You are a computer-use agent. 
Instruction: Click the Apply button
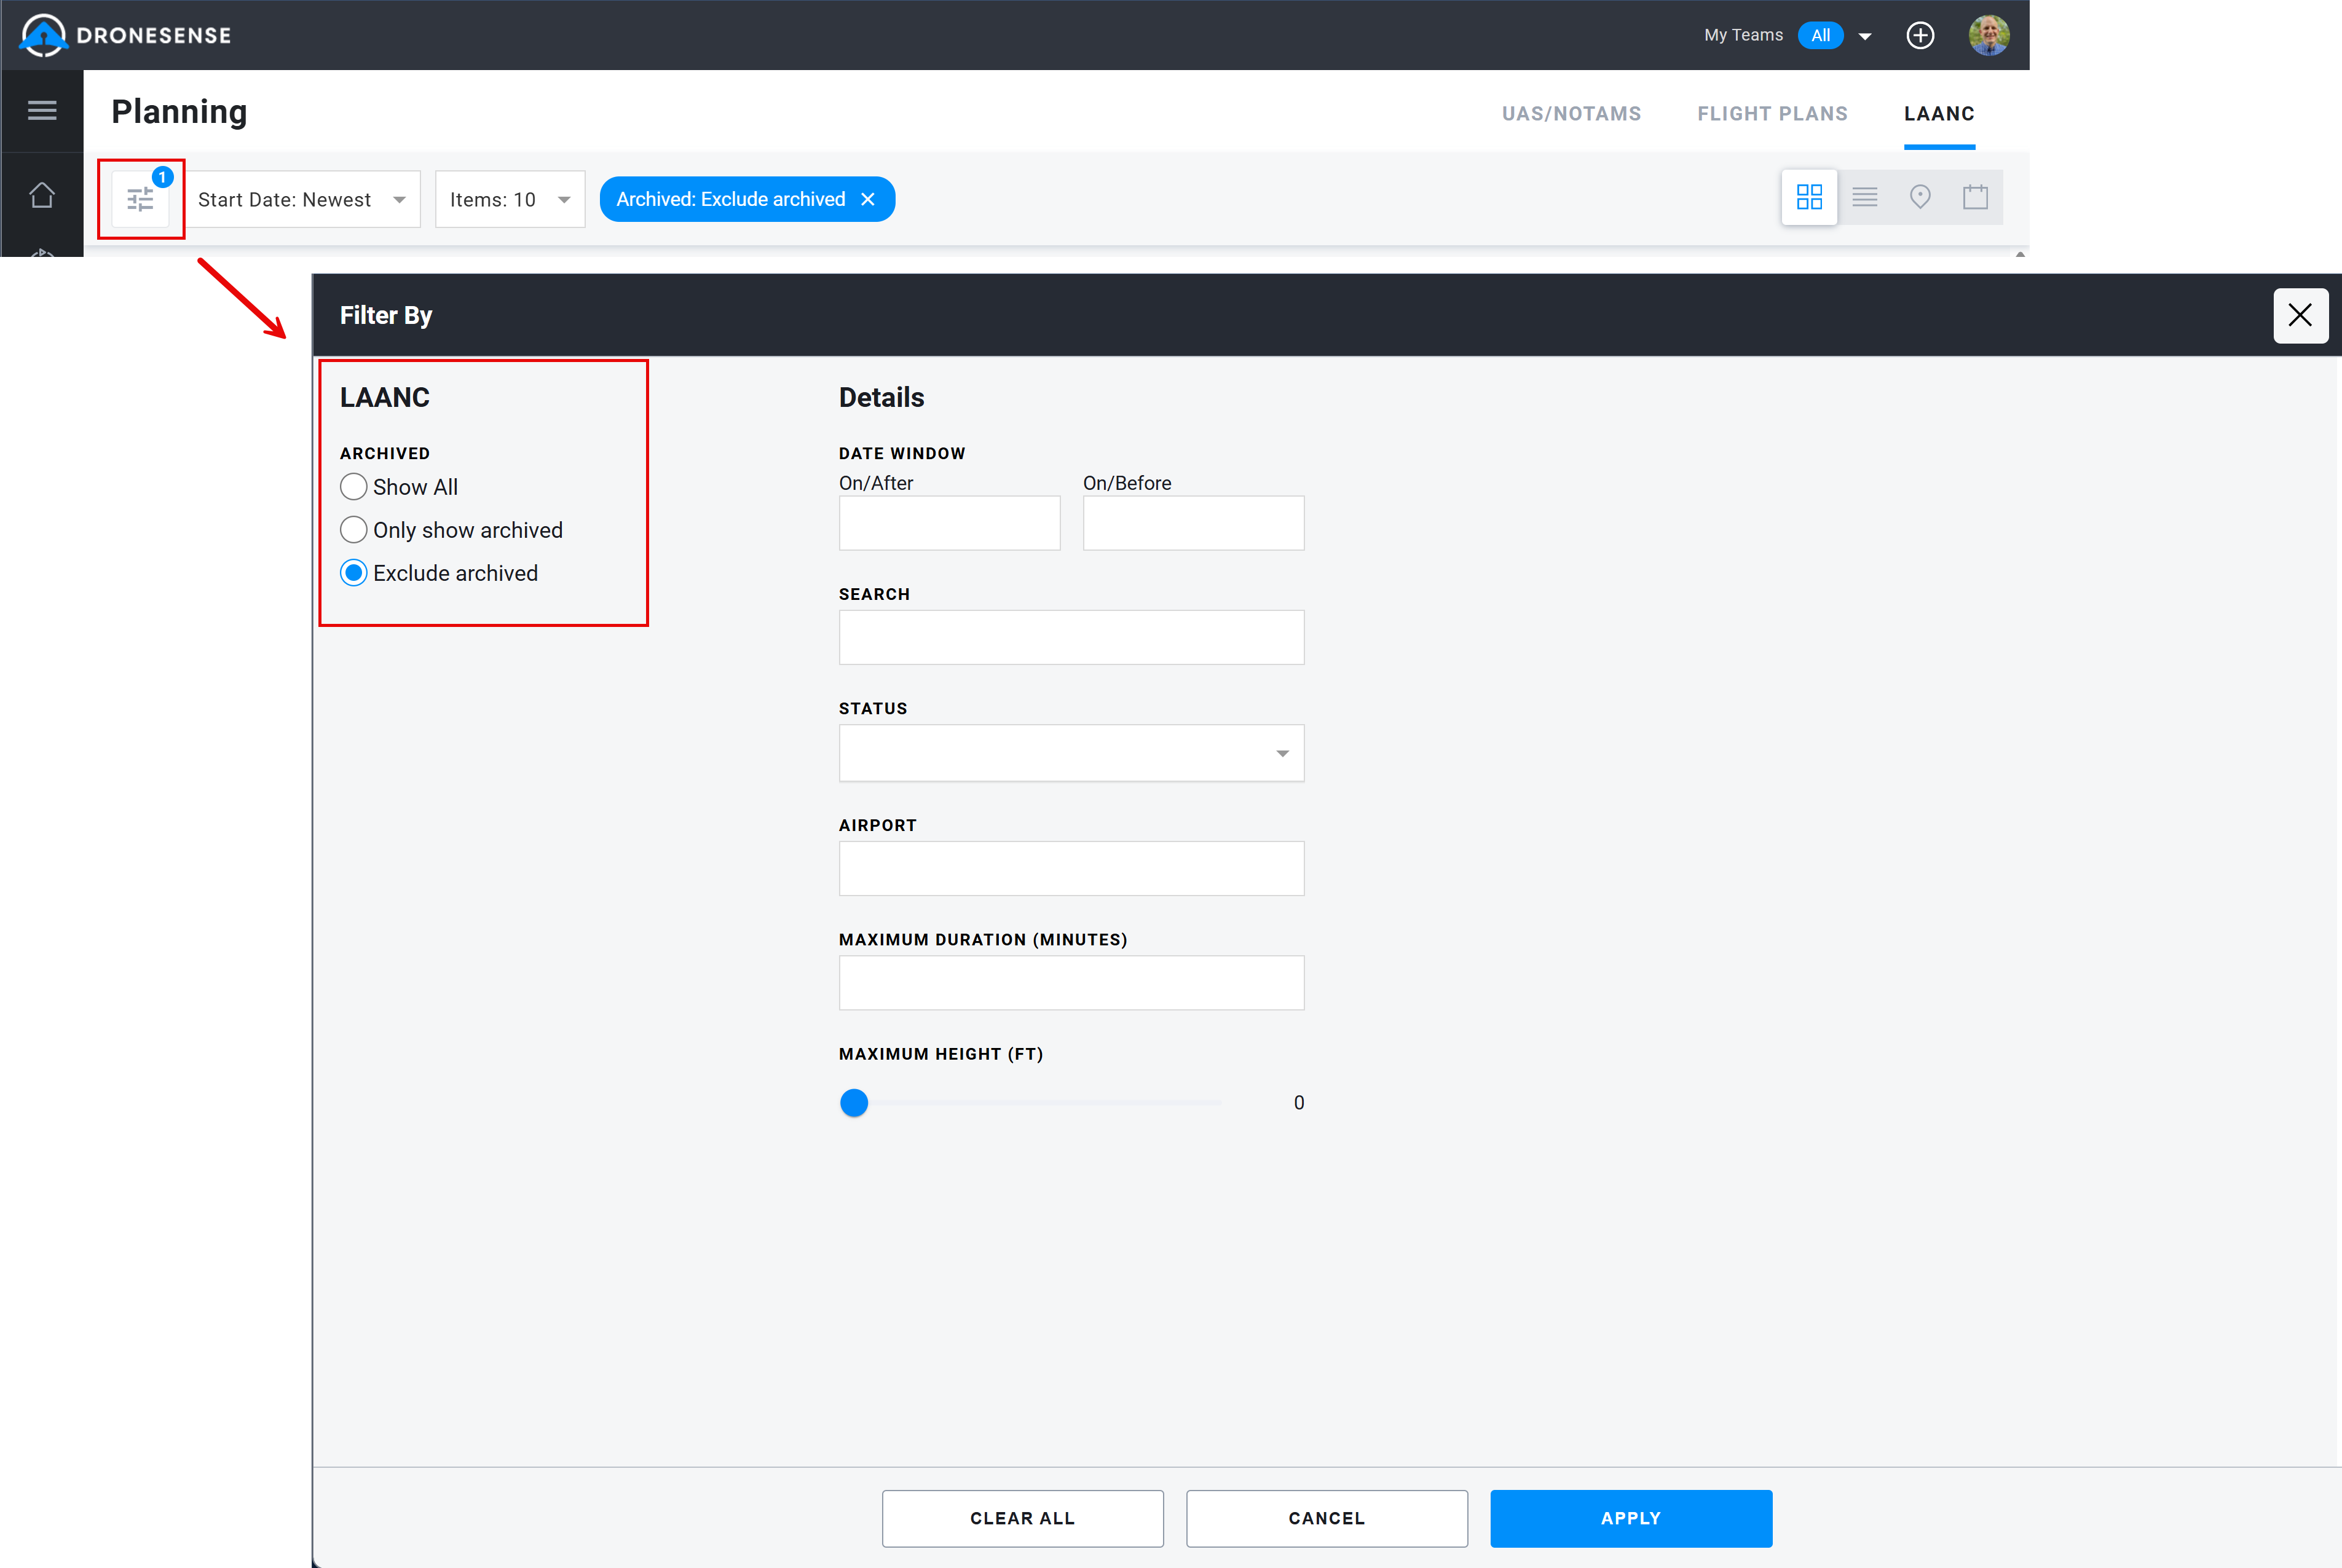point(1631,1518)
